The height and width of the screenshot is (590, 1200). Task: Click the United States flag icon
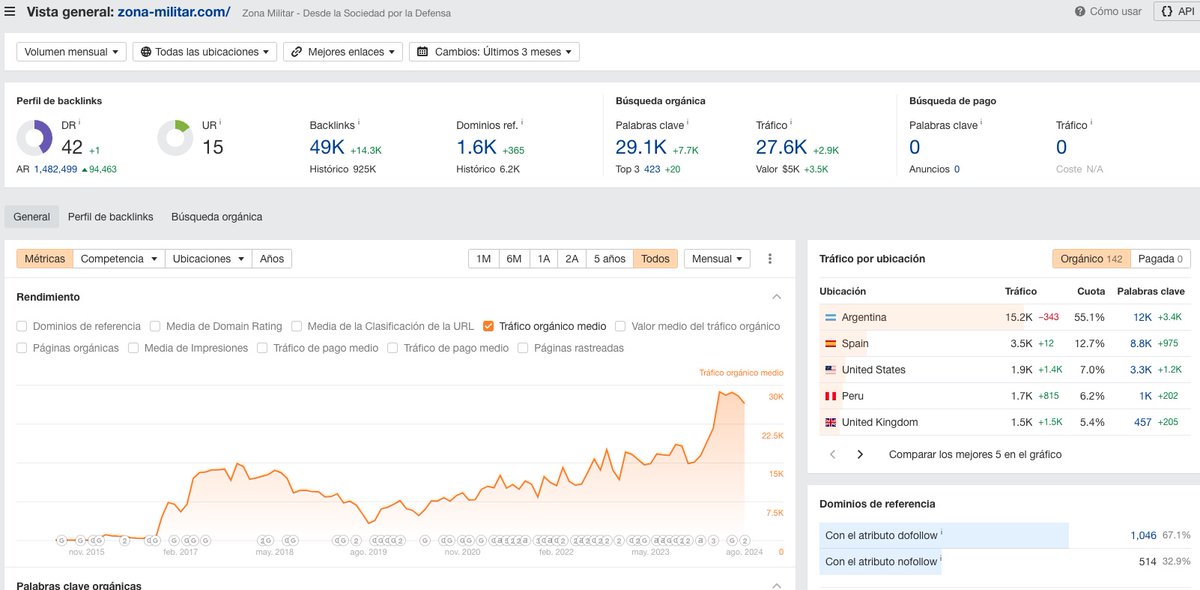(x=830, y=370)
